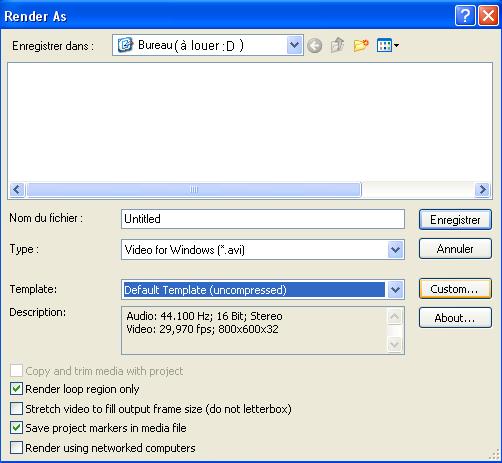This screenshot has width=502, height=463.
Task: Open Custom template settings
Action: (455, 289)
